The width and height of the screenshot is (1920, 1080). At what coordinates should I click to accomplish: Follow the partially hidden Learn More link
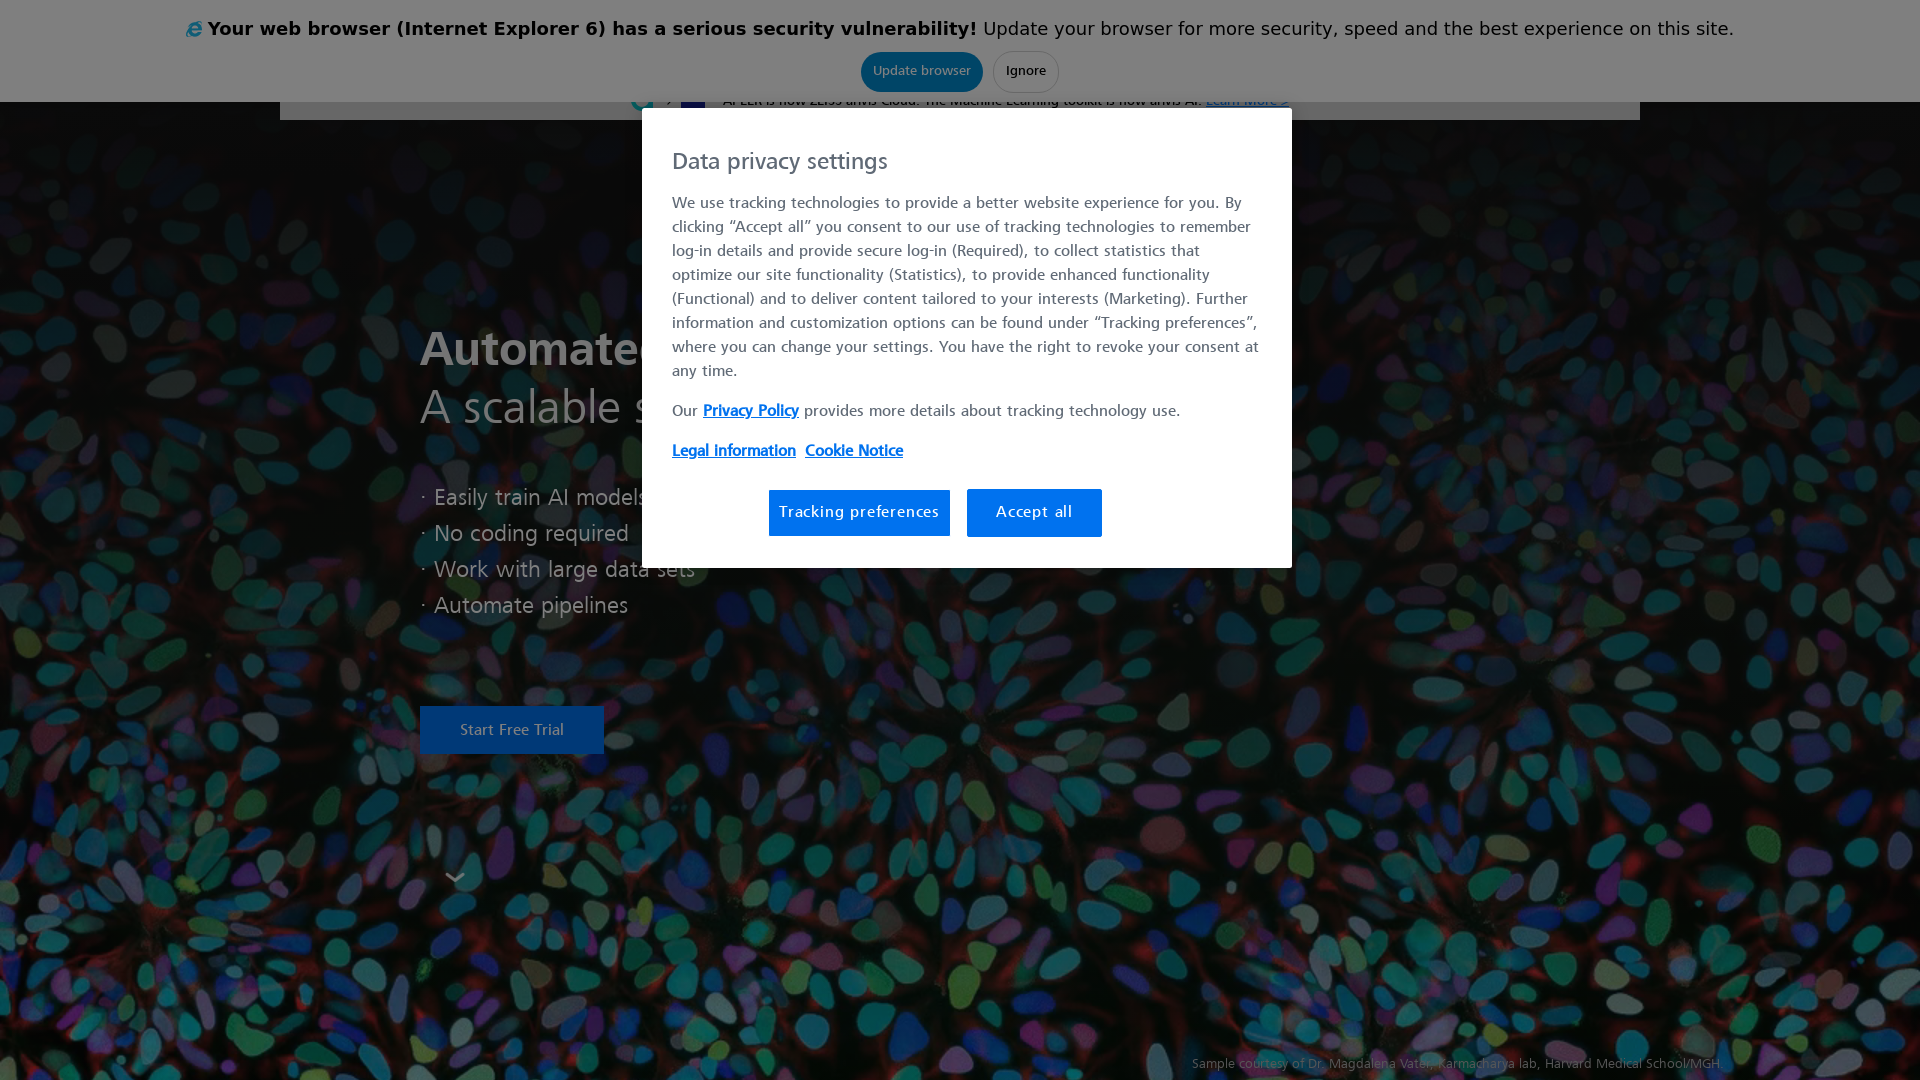[x=1246, y=104]
